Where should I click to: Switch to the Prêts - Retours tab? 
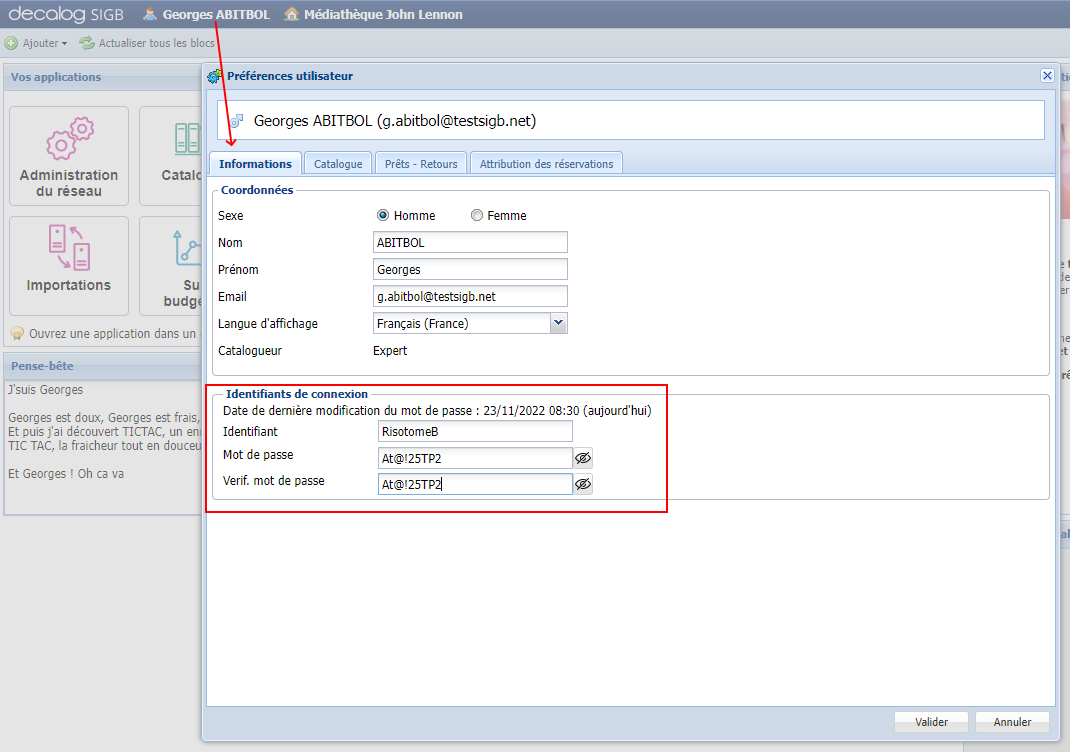[421, 163]
